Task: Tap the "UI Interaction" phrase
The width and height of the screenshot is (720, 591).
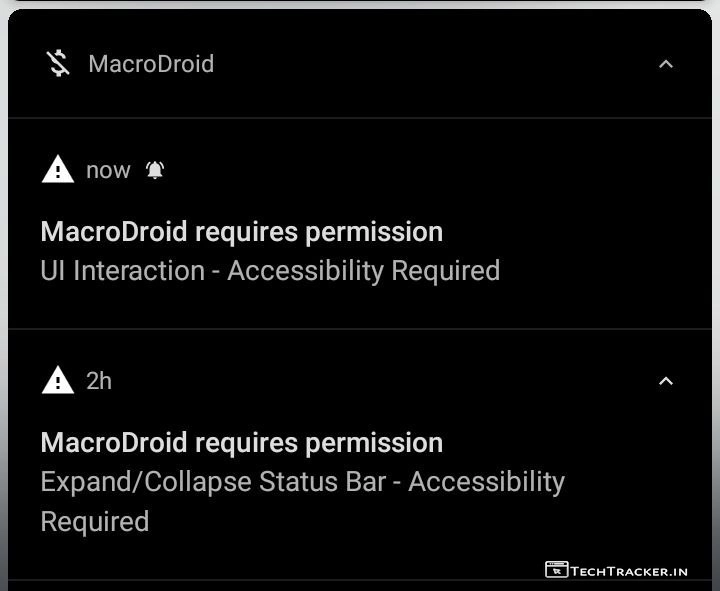Action: (123, 271)
